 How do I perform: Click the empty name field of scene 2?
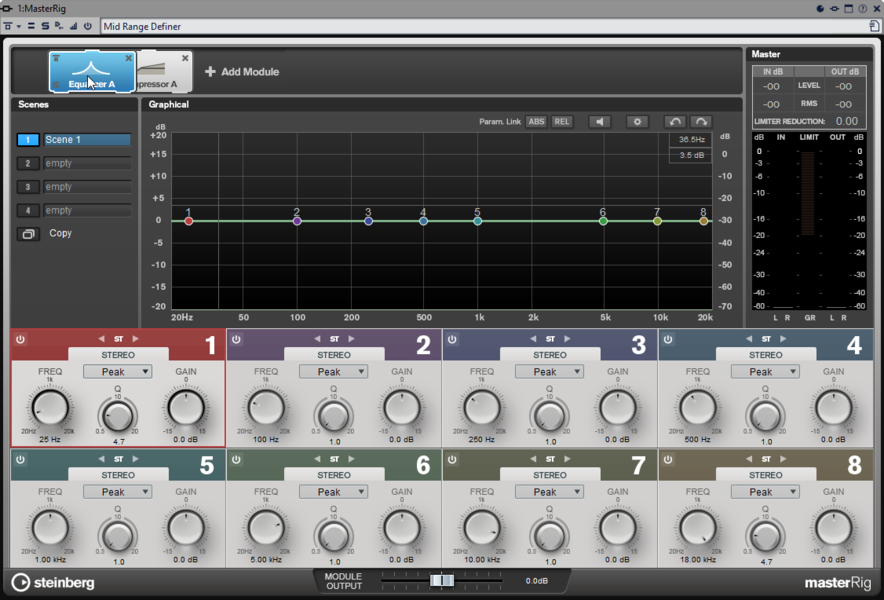[x=87, y=164]
